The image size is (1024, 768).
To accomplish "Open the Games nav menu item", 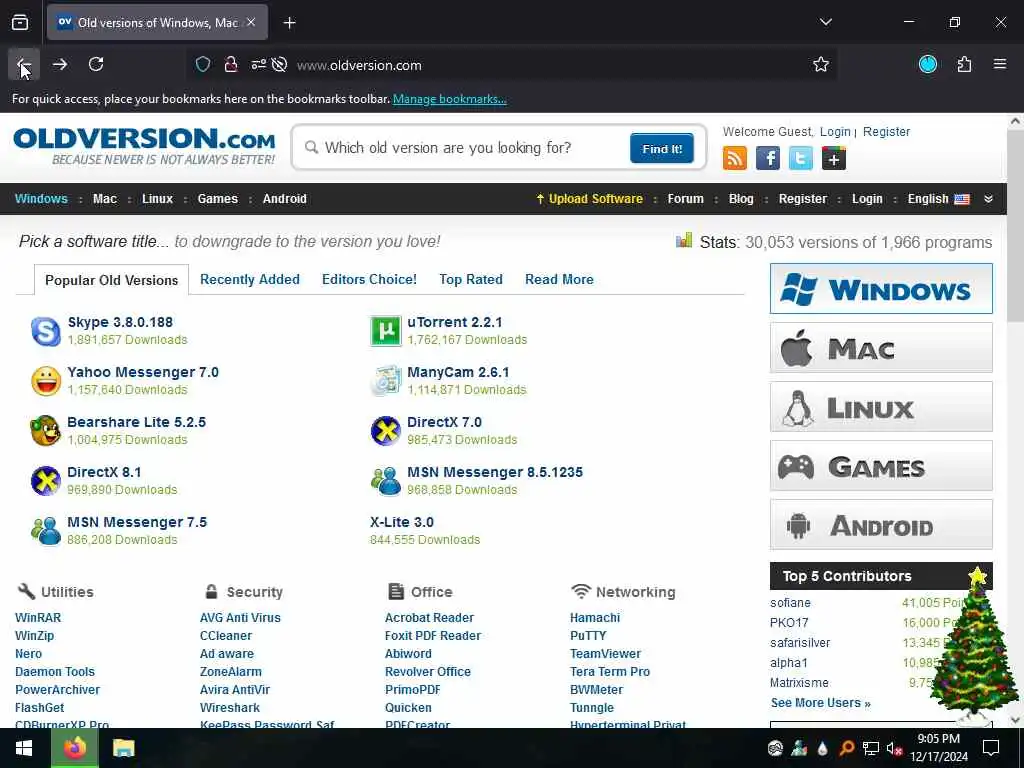I will (x=217, y=199).
